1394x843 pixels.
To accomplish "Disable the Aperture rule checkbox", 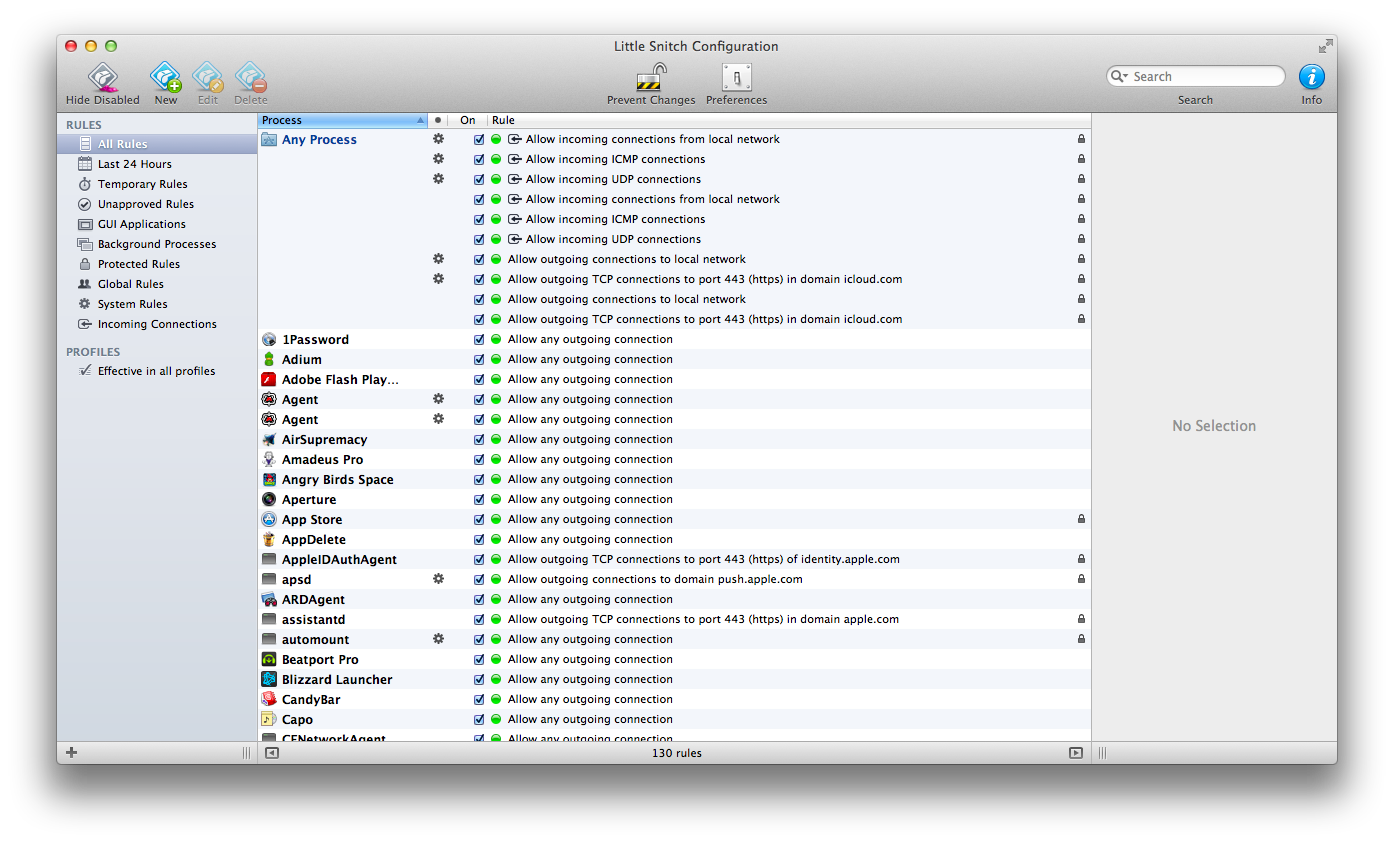I will click(479, 499).
